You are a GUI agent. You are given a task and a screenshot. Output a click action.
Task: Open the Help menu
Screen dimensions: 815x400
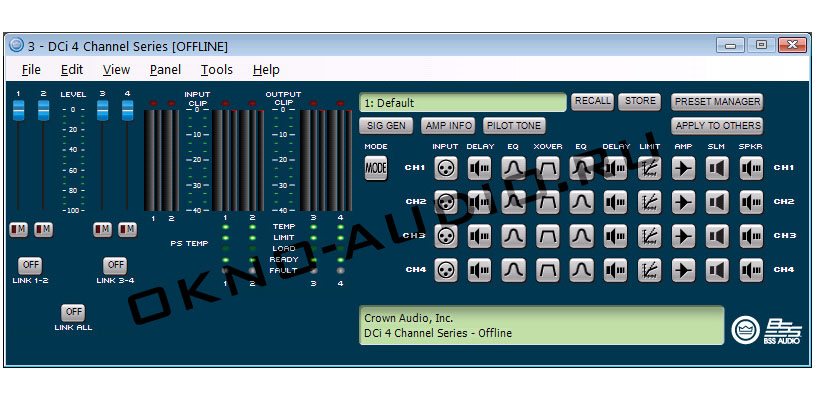[266, 70]
